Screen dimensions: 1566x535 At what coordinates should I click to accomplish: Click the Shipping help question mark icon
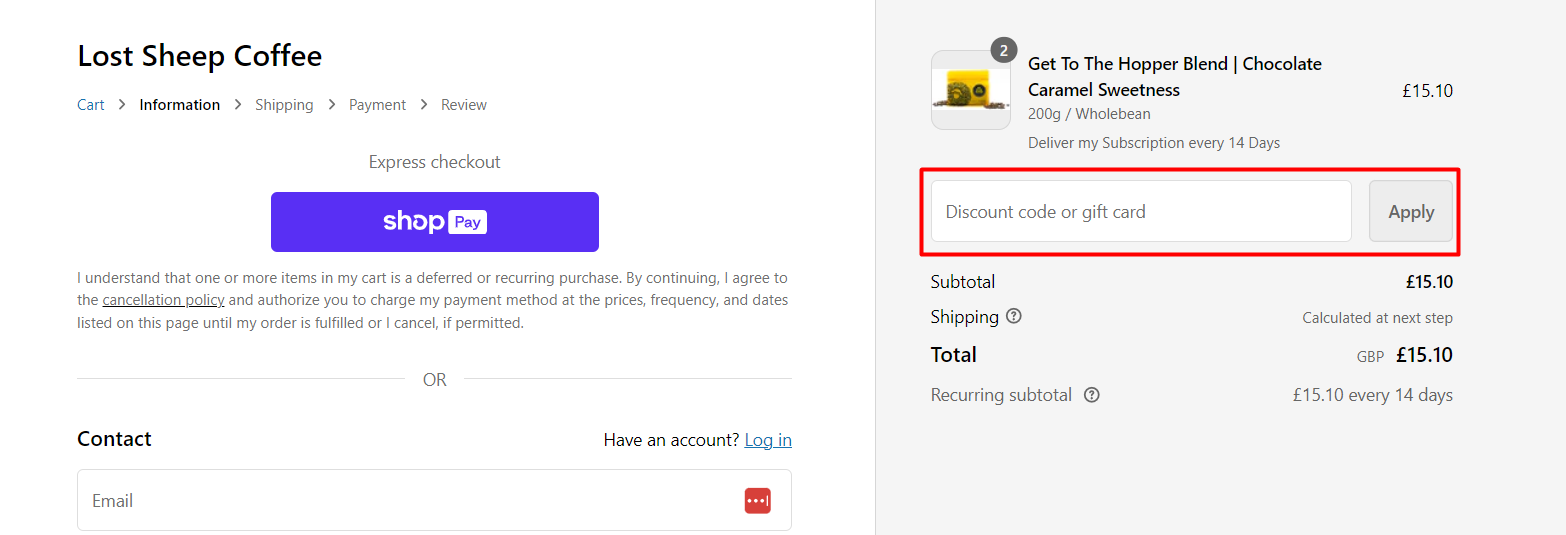(1014, 317)
